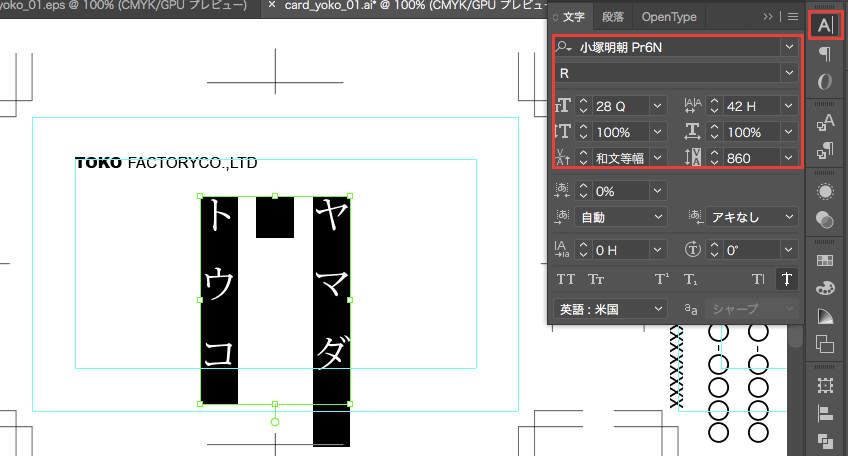The height and width of the screenshot is (456, 848).
Task: Expand the 小塚明朝 Pr6N font family dropdown
Action: [789, 47]
